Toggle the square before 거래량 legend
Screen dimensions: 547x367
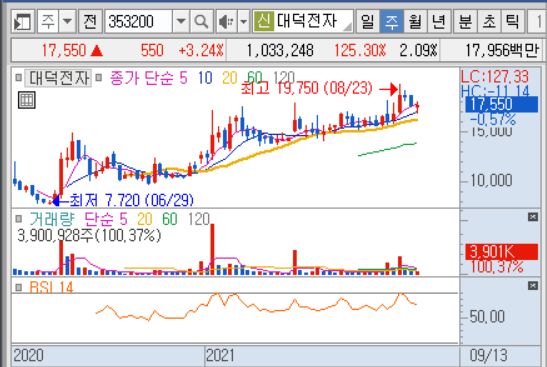pos(19,219)
